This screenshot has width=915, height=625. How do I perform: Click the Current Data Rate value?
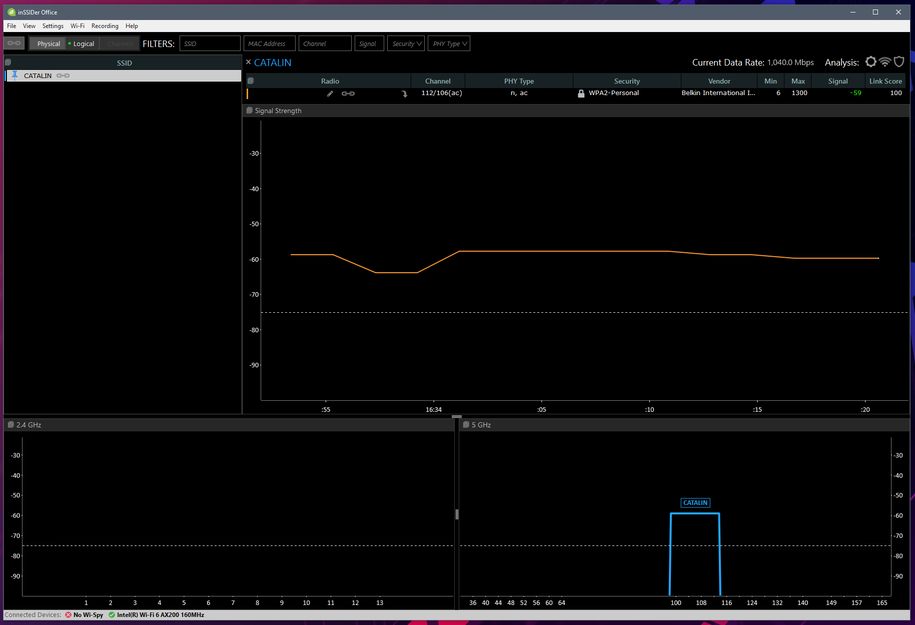tap(790, 62)
